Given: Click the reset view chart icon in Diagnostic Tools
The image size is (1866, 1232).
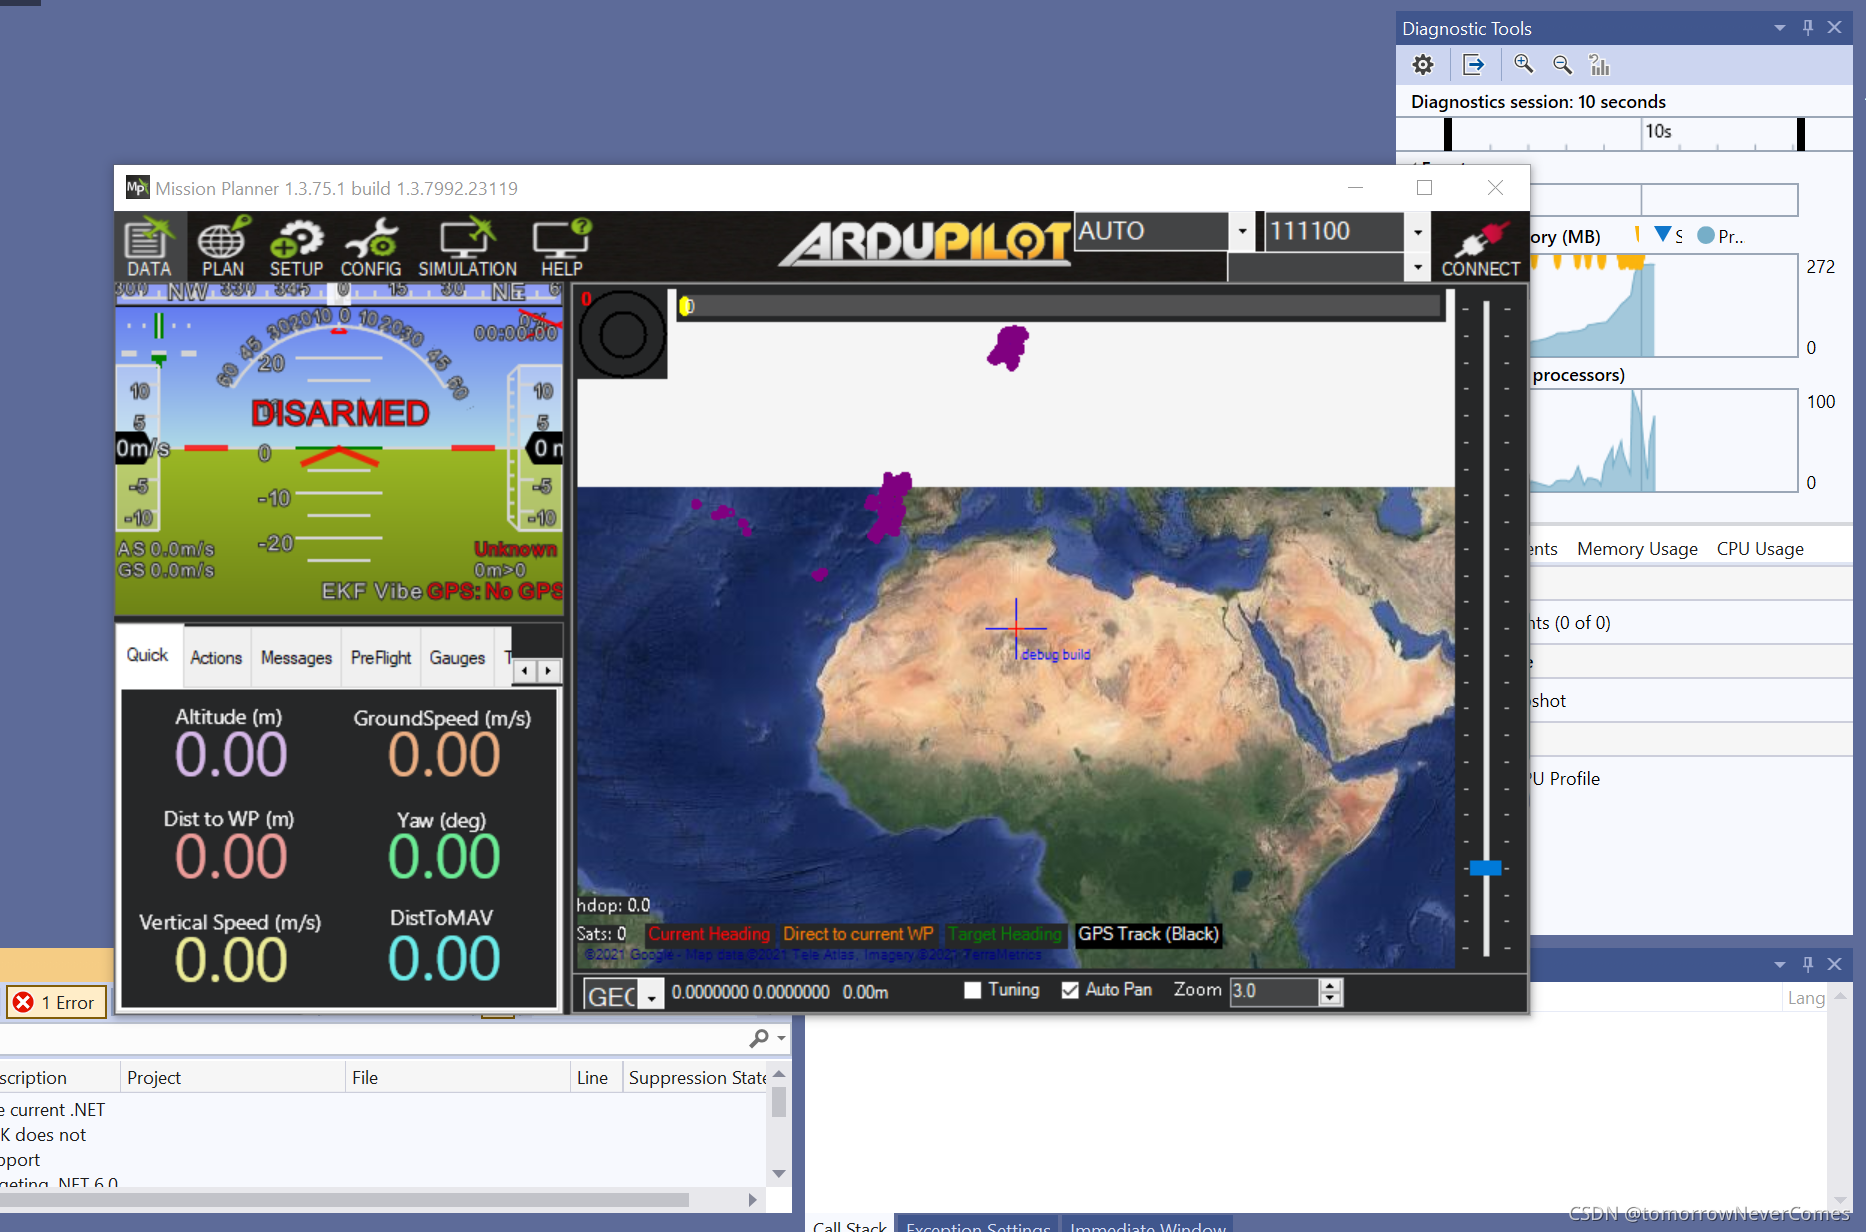Looking at the screenshot, I should click(x=1599, y=65).
